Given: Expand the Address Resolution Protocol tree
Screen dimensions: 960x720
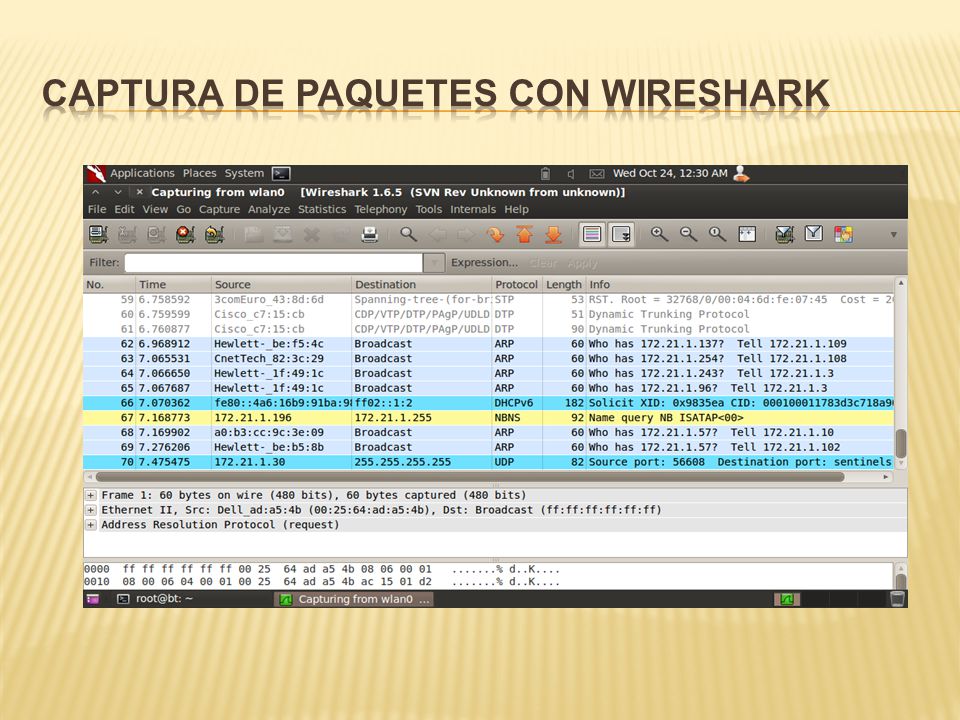Looking at the screenshot, I should tap(91, 525).
